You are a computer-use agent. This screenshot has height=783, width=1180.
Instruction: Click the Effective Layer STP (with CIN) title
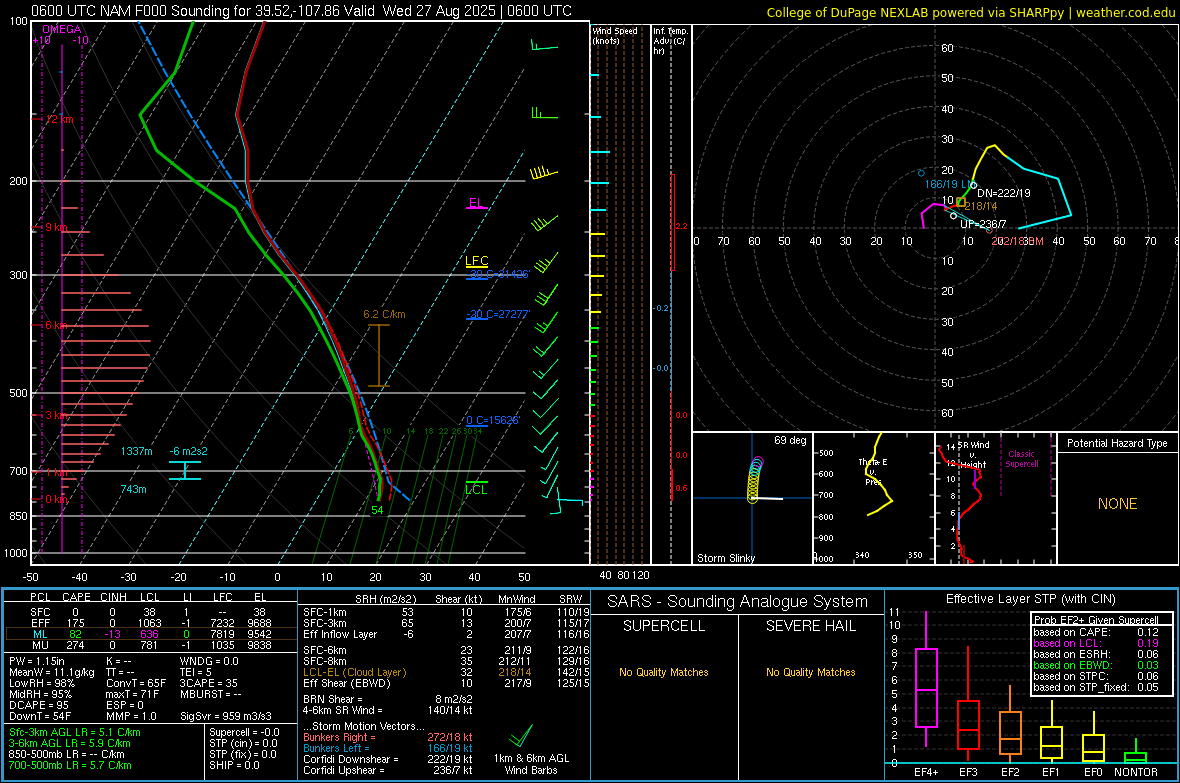(1030, 599)
